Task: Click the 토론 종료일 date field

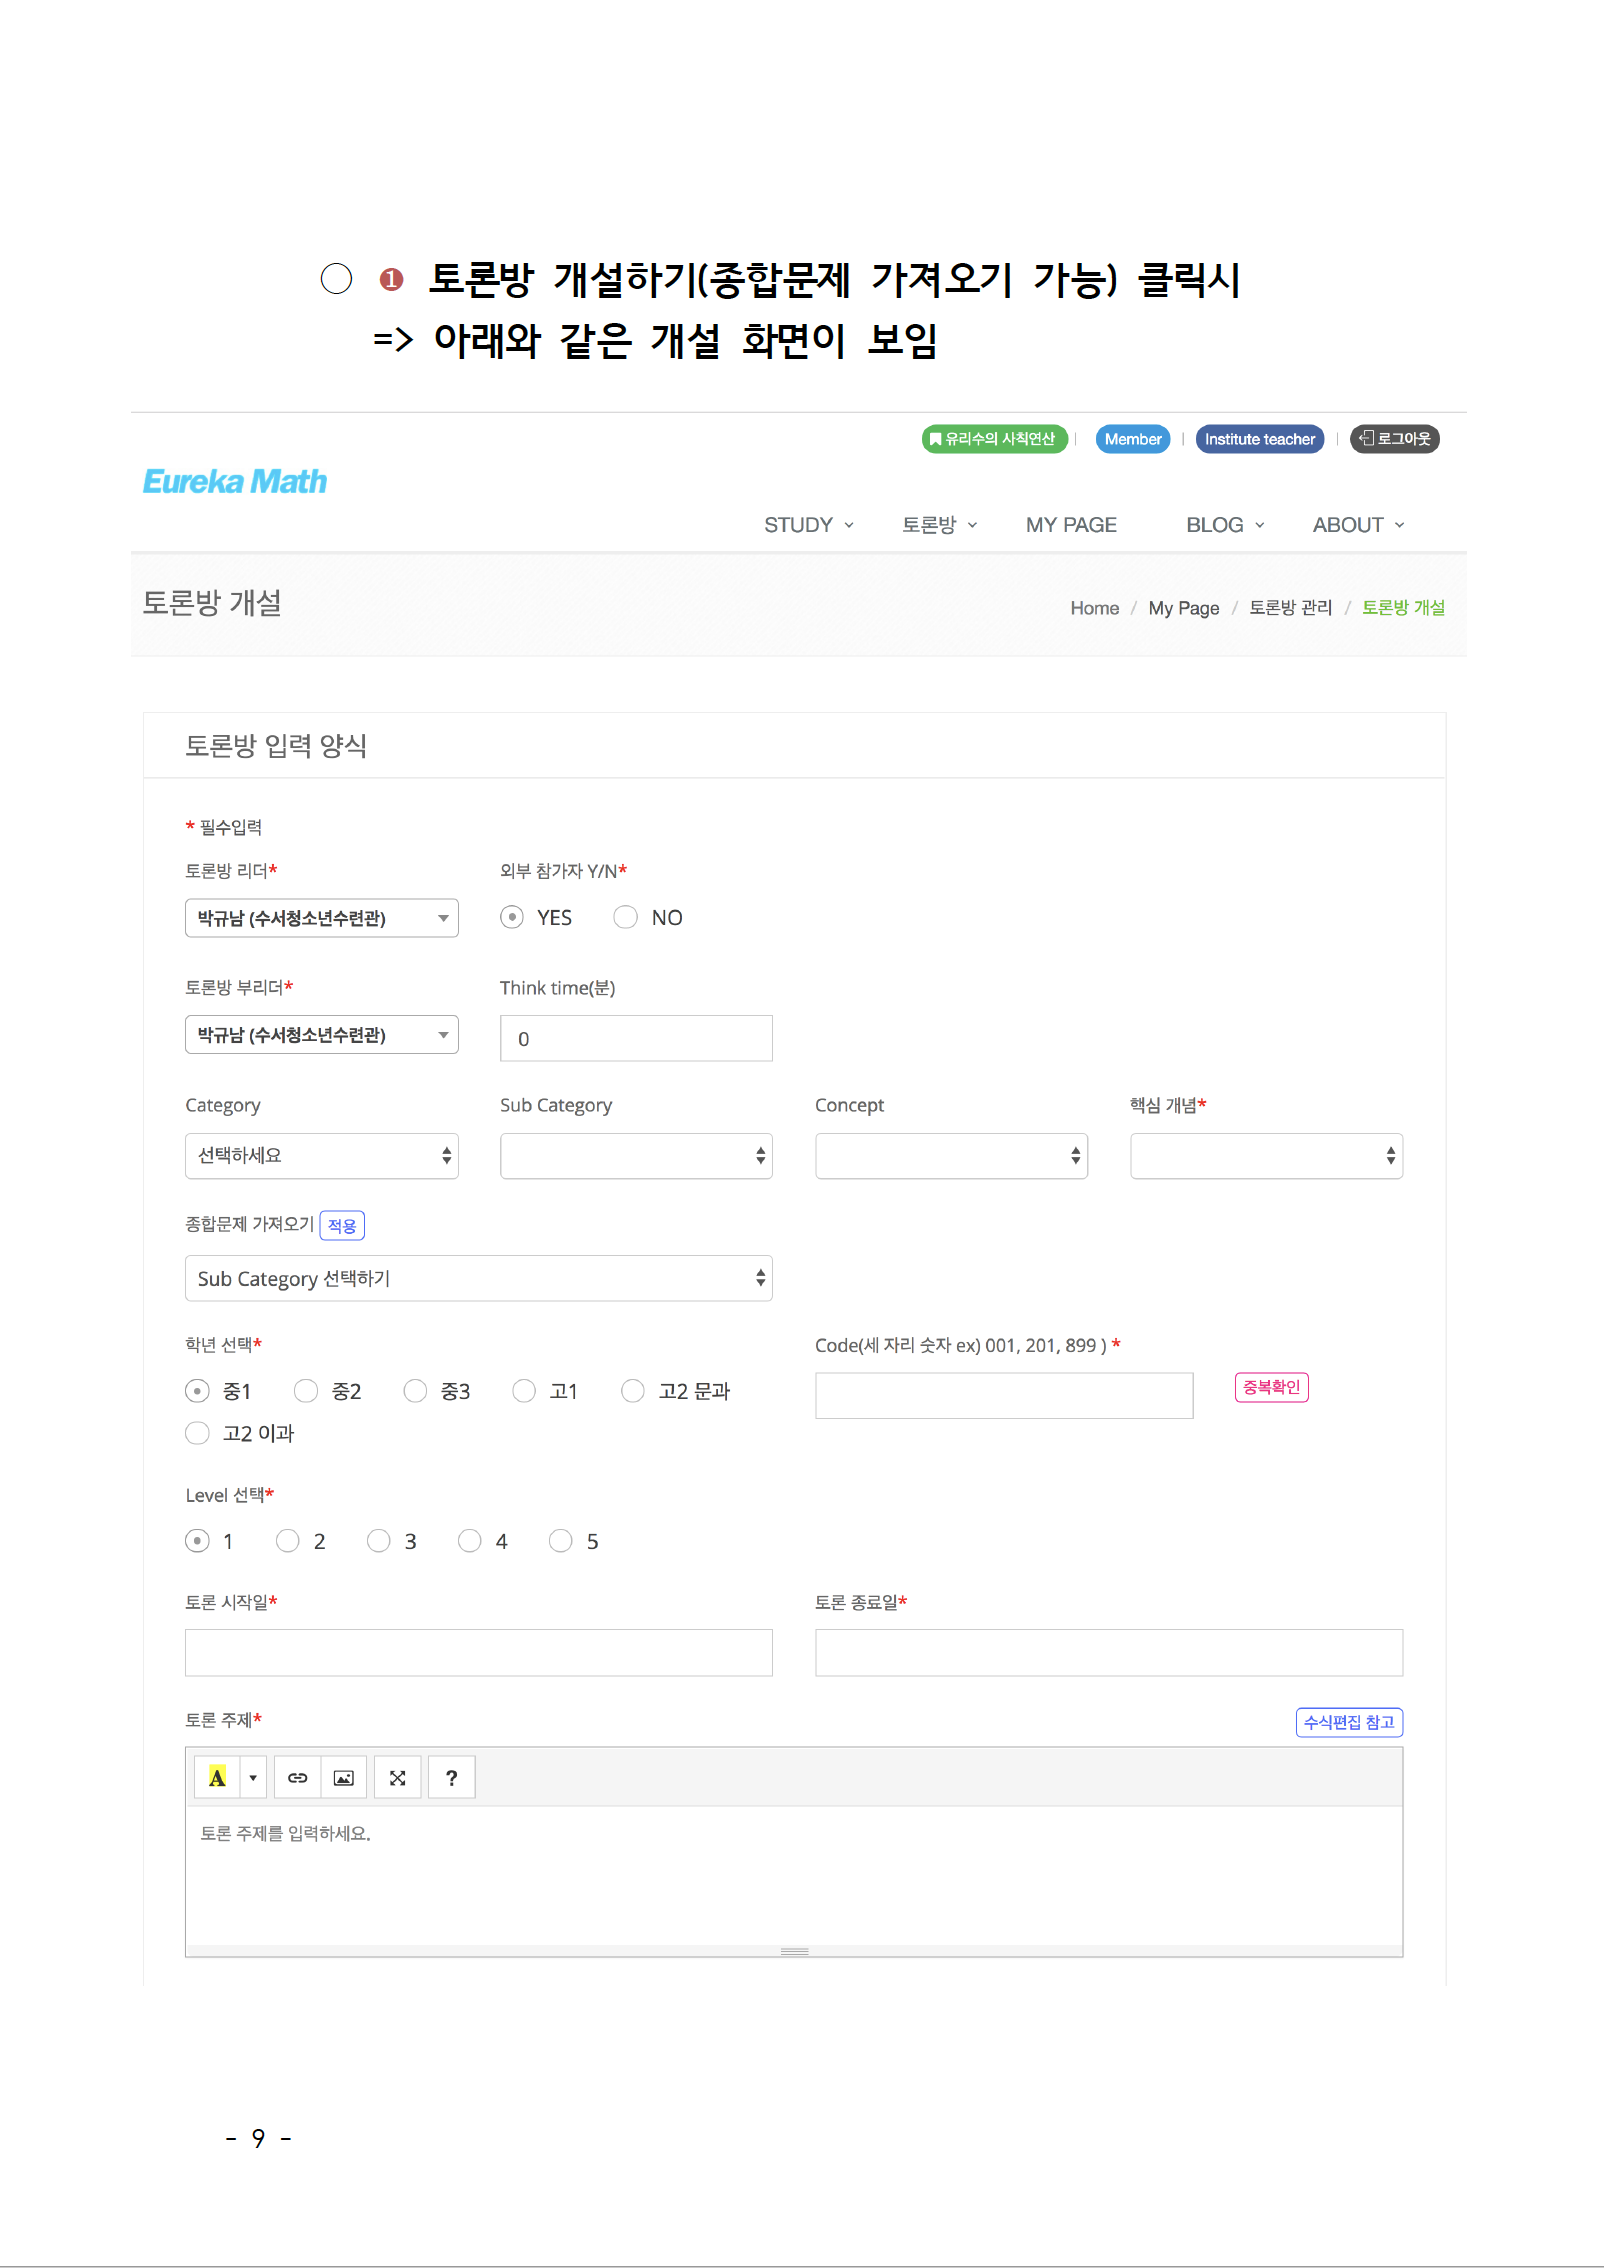Action: click(1109, 1653)
